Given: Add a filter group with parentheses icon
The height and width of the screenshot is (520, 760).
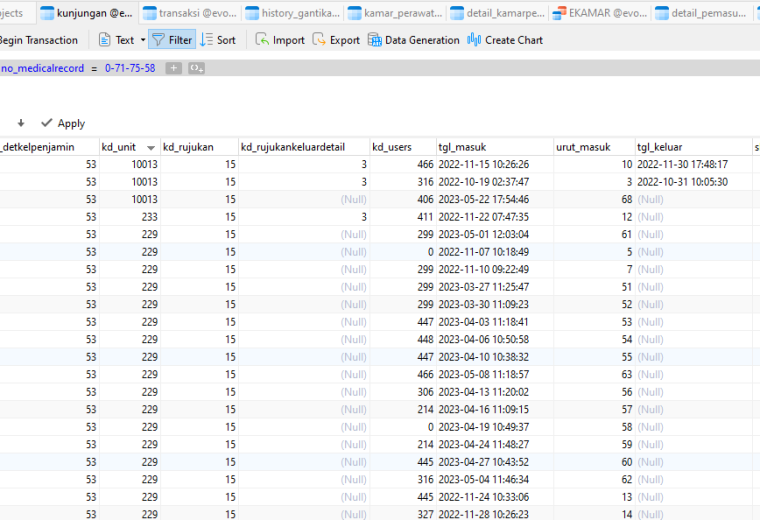Looking at the screenshot, I should [196, 68].
